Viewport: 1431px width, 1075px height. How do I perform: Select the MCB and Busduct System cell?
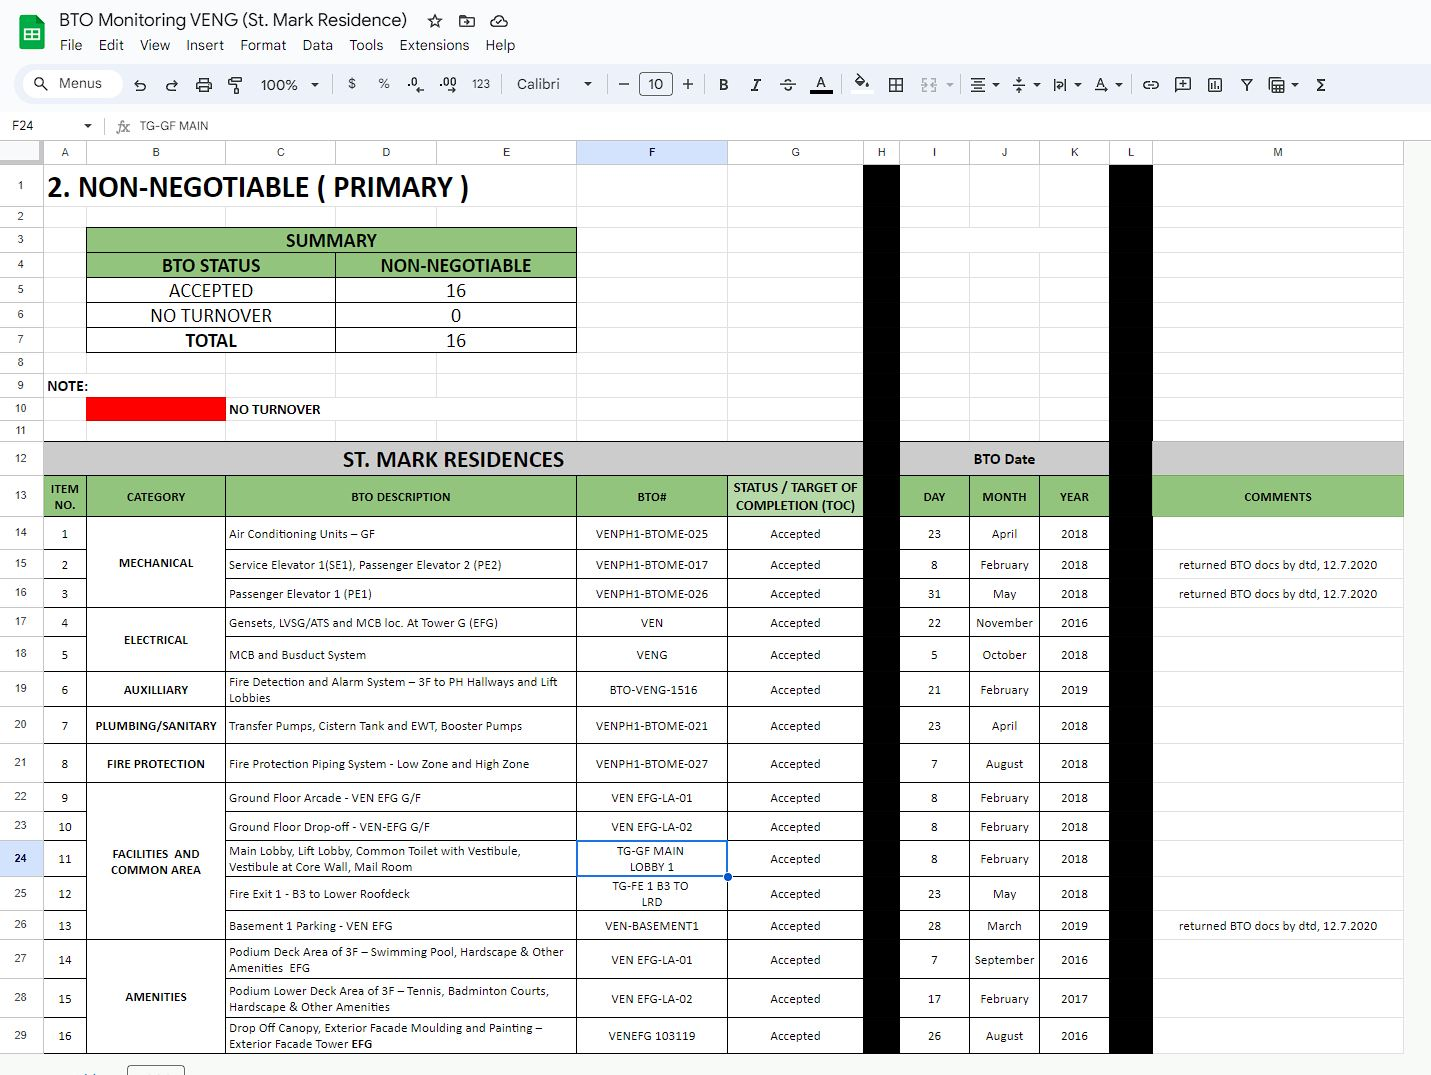(x=401, y=655)
